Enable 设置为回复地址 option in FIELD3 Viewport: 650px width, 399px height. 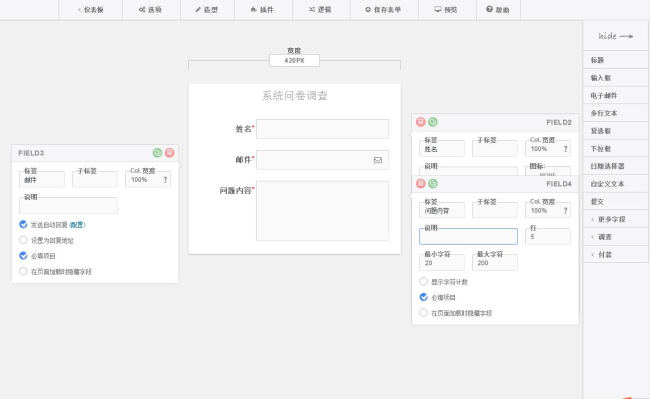pyautogui.click(x=23, y=240)
